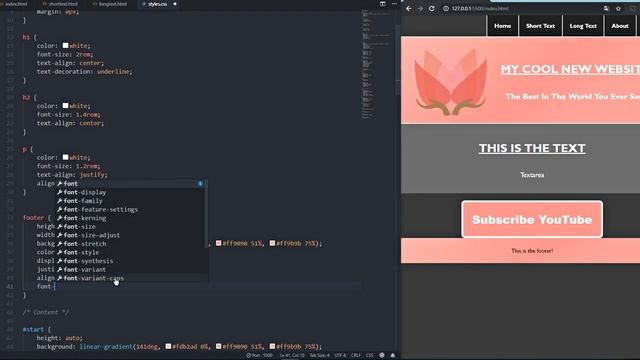Click the unsaved dot on styles.css tab

point(175,4)
